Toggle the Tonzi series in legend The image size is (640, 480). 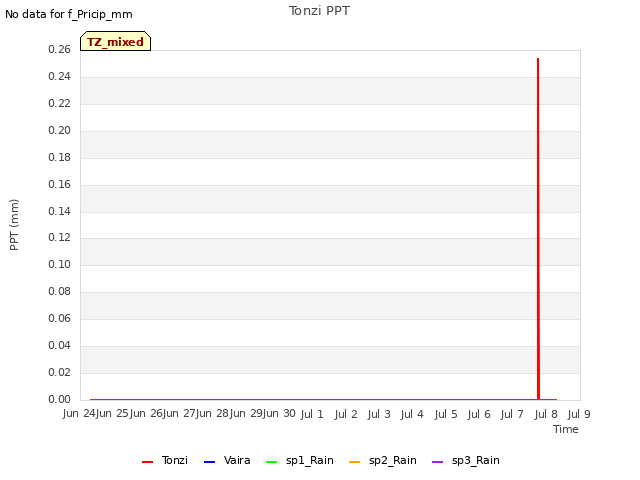(165, 460)
